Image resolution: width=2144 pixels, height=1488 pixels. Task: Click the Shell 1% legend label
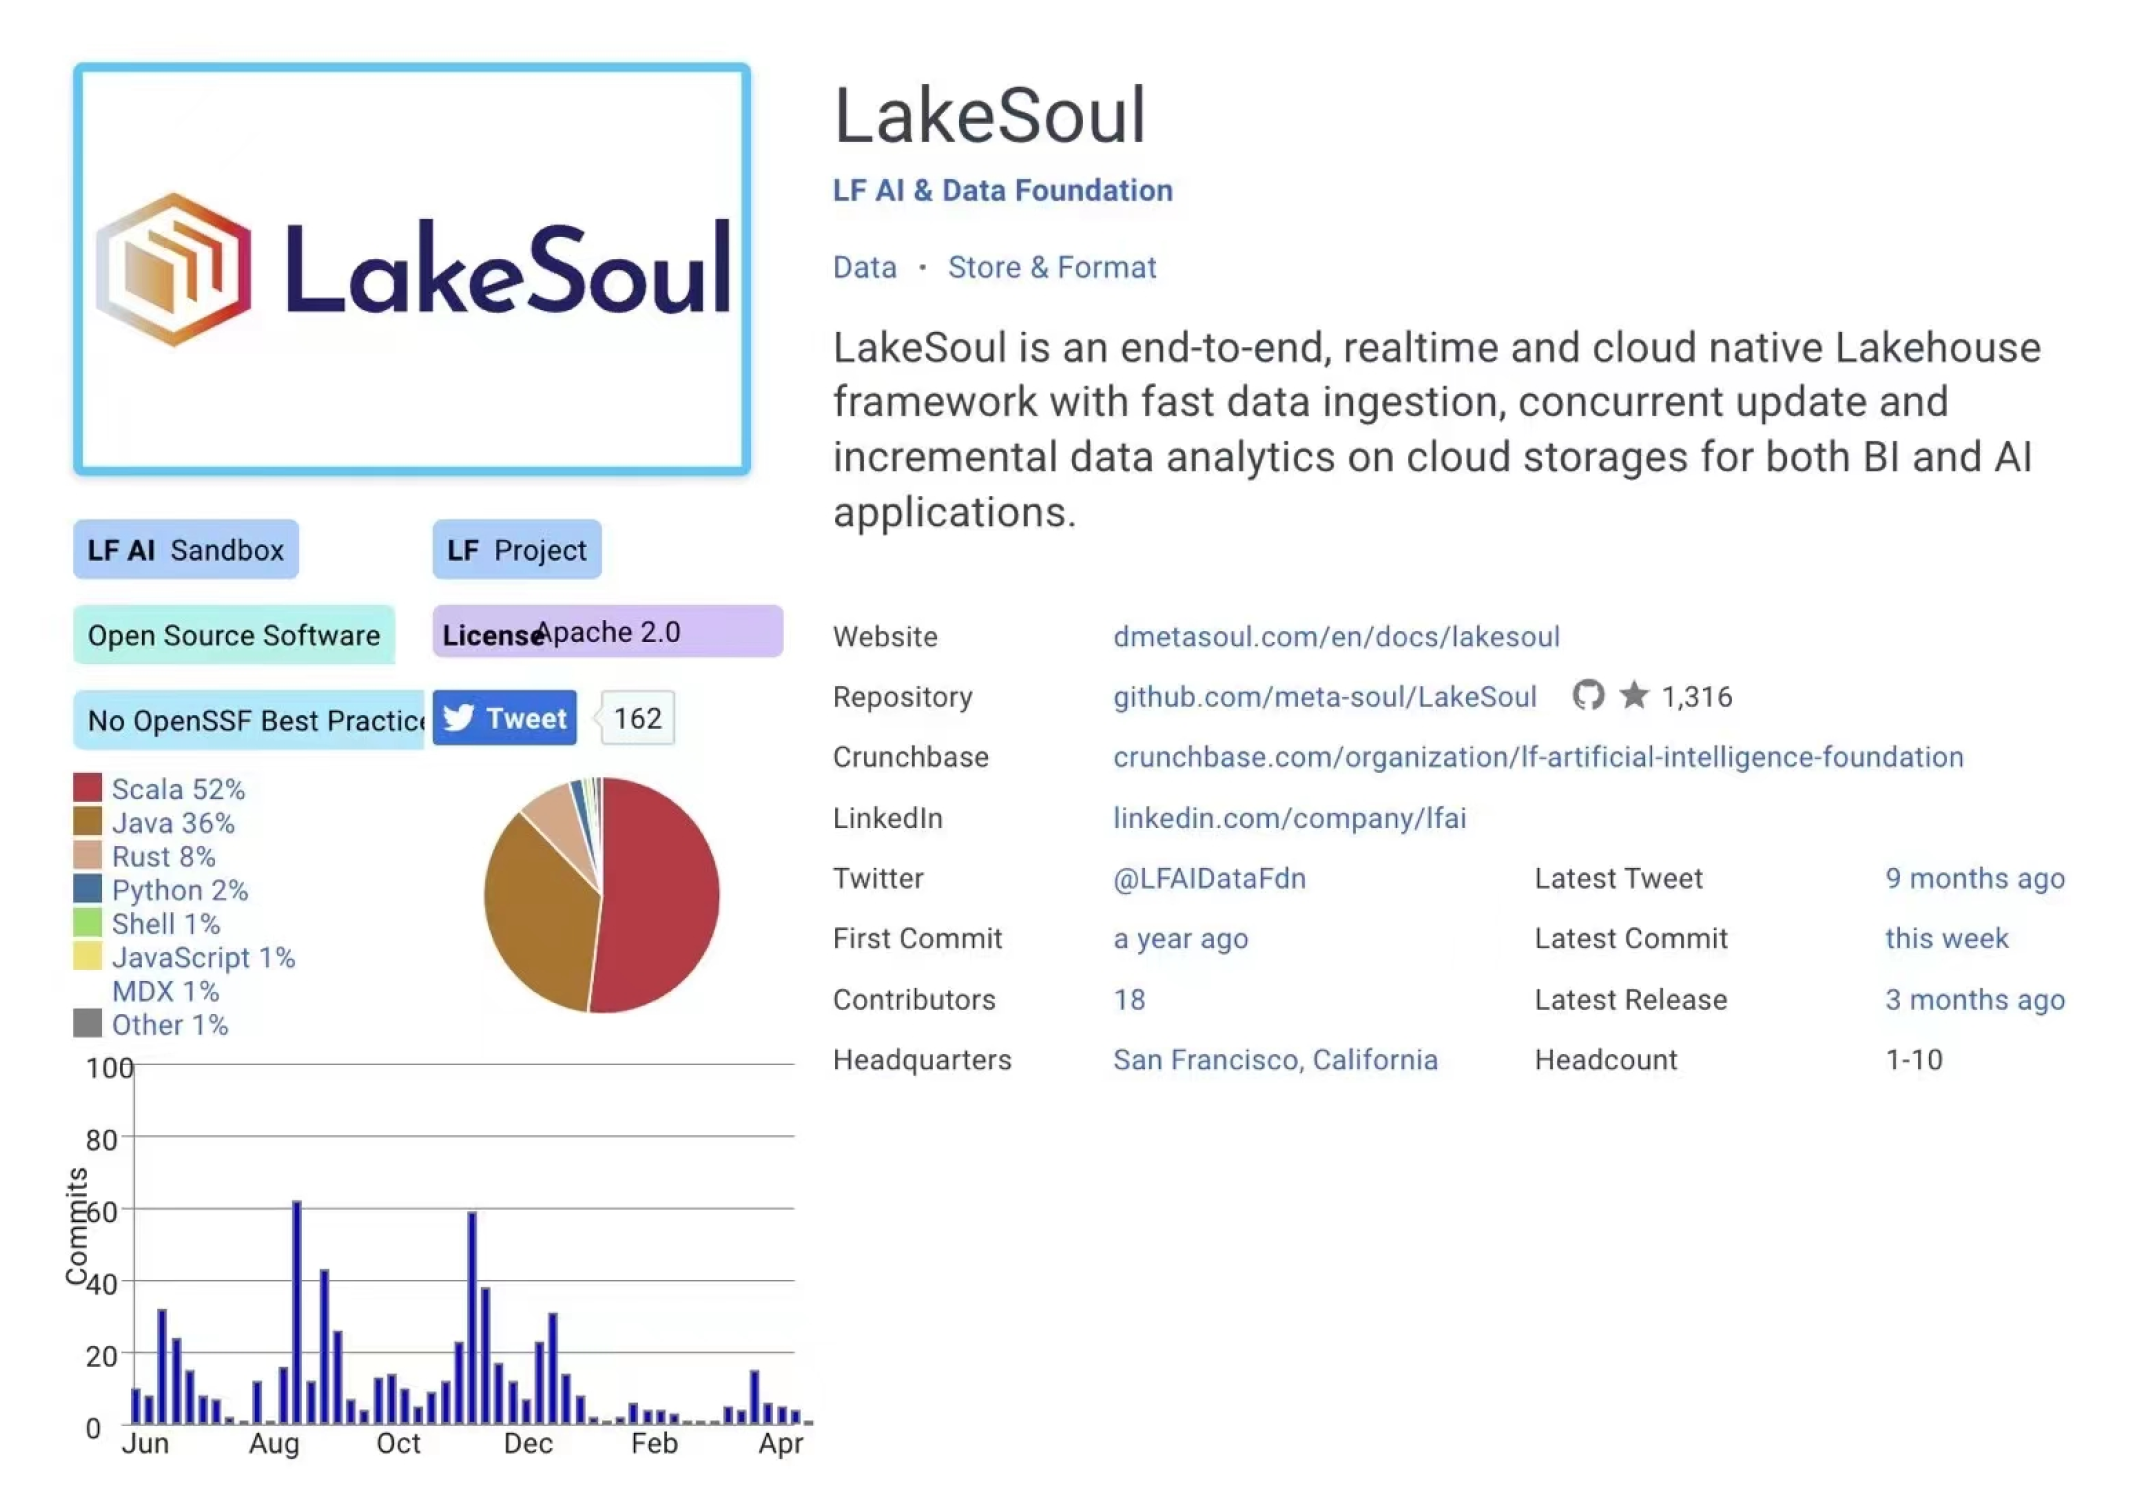(x=165, y=923)
